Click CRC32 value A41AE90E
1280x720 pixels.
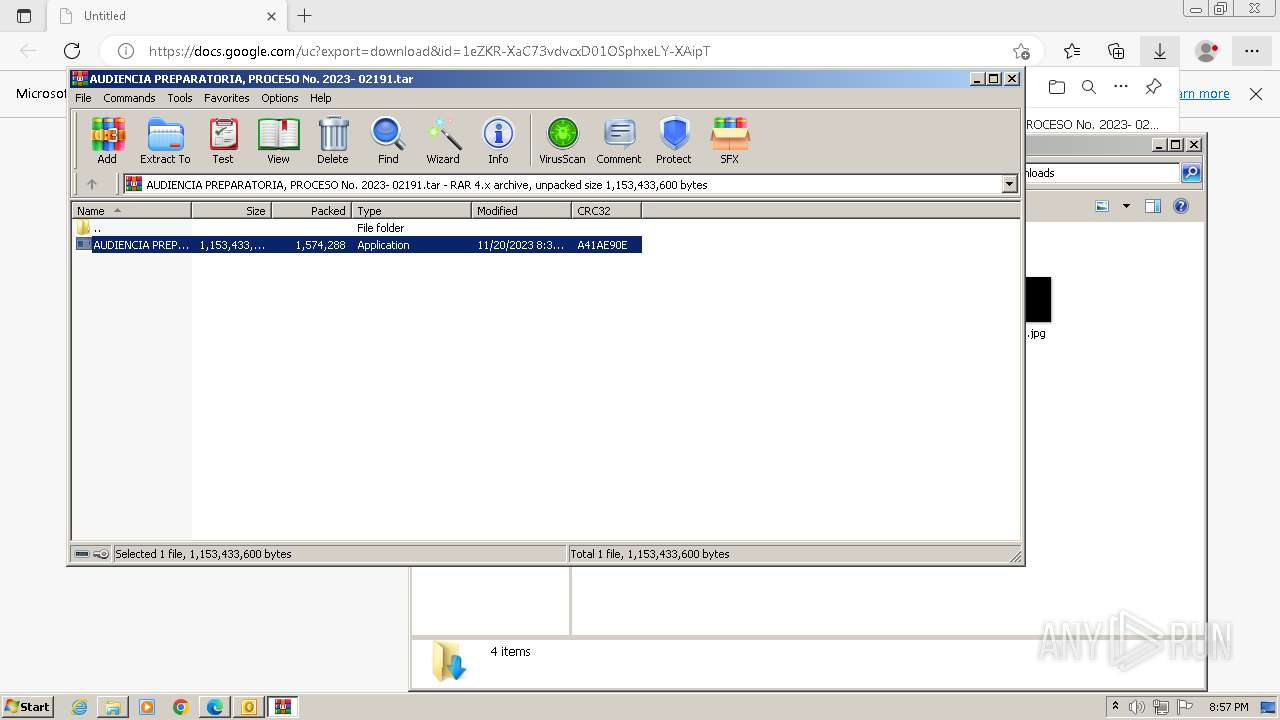pos(602,245)
